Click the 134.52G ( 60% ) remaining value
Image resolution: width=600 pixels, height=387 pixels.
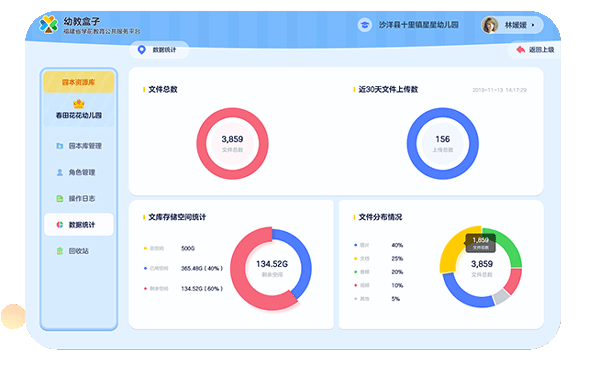202,289
